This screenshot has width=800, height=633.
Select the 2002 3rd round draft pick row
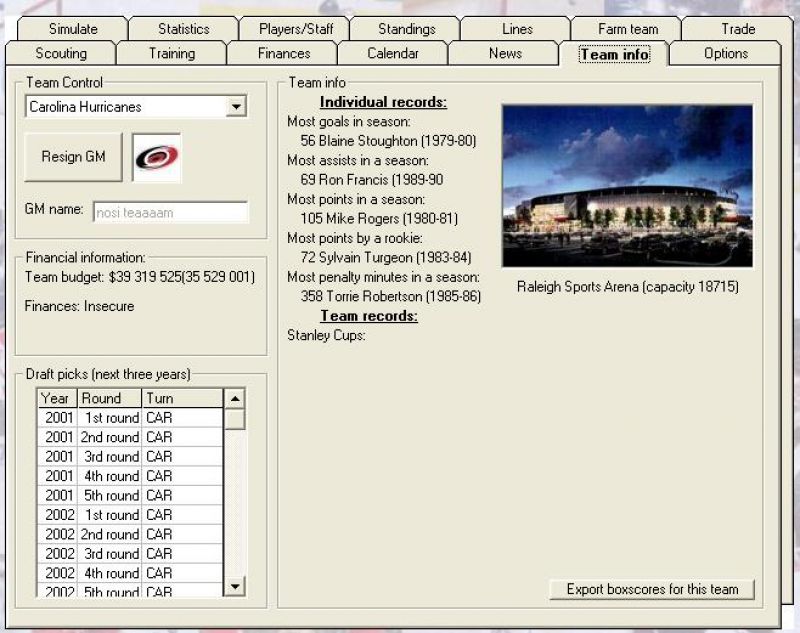[130, 553]
